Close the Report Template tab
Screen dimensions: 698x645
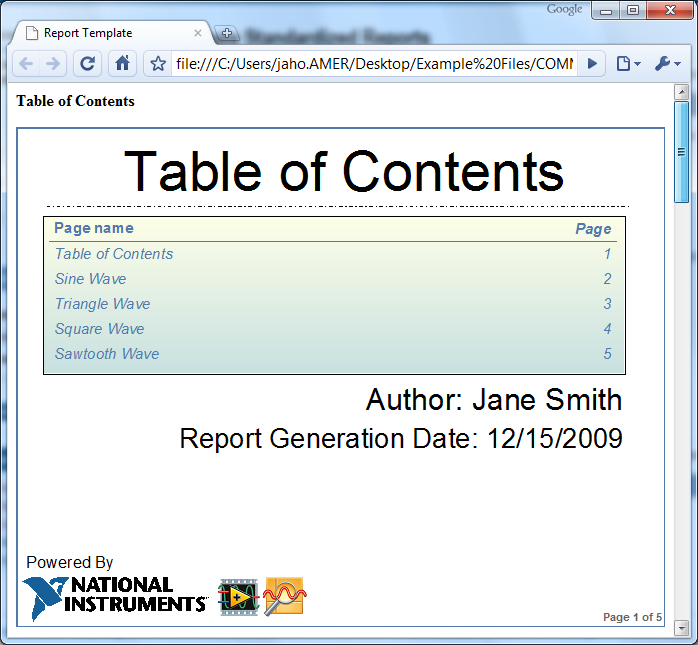[198, 33]
